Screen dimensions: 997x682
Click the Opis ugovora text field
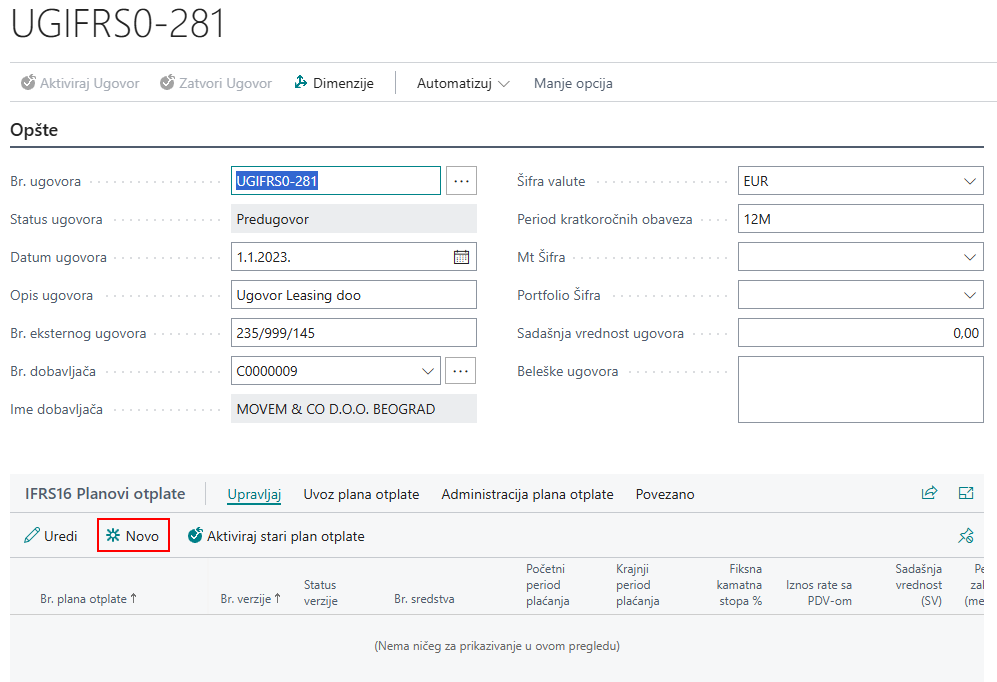point(354,295)
